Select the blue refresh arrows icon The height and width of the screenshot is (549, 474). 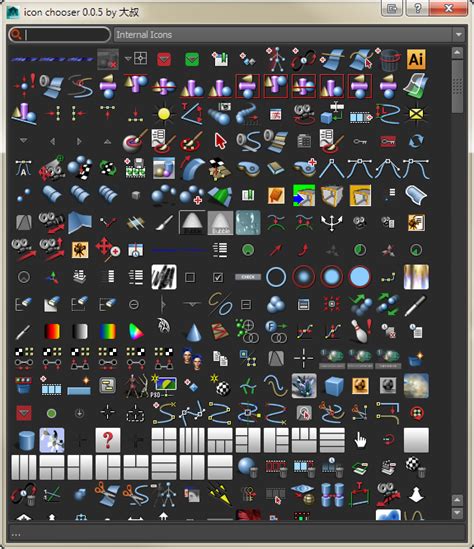coord(416,141)
